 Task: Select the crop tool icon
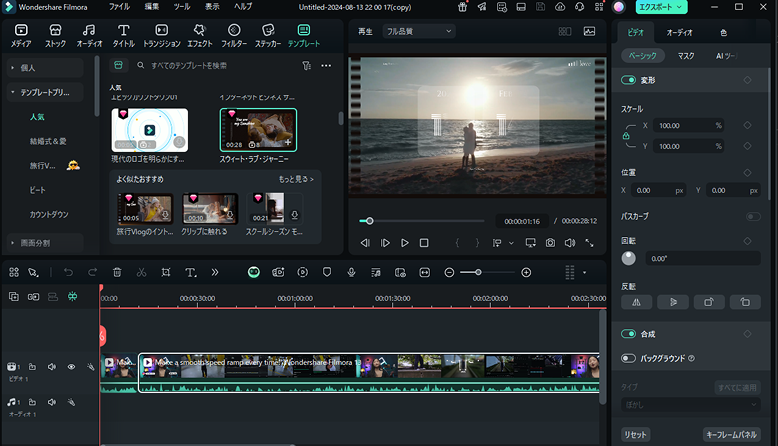pos(166,272)
